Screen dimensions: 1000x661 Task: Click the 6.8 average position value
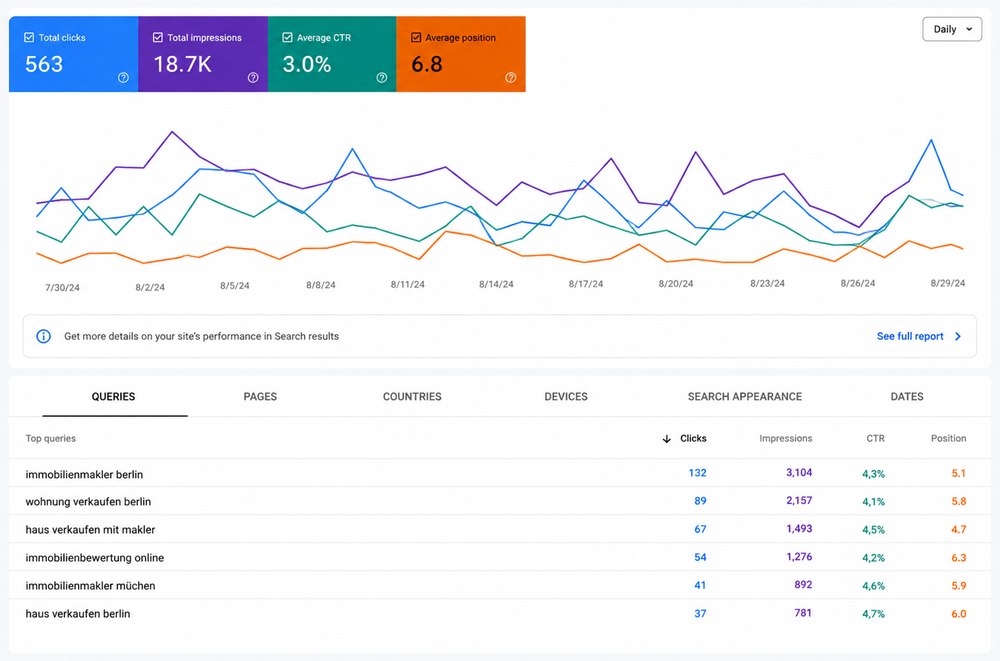(427, 64)
